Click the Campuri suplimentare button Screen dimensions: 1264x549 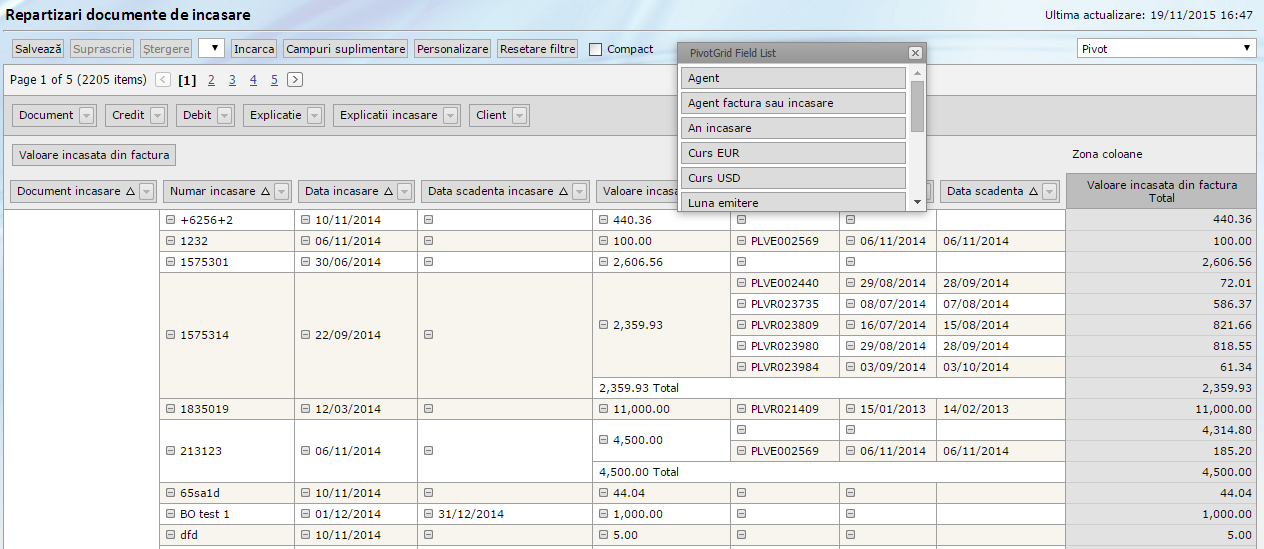(x=345, y=48)
